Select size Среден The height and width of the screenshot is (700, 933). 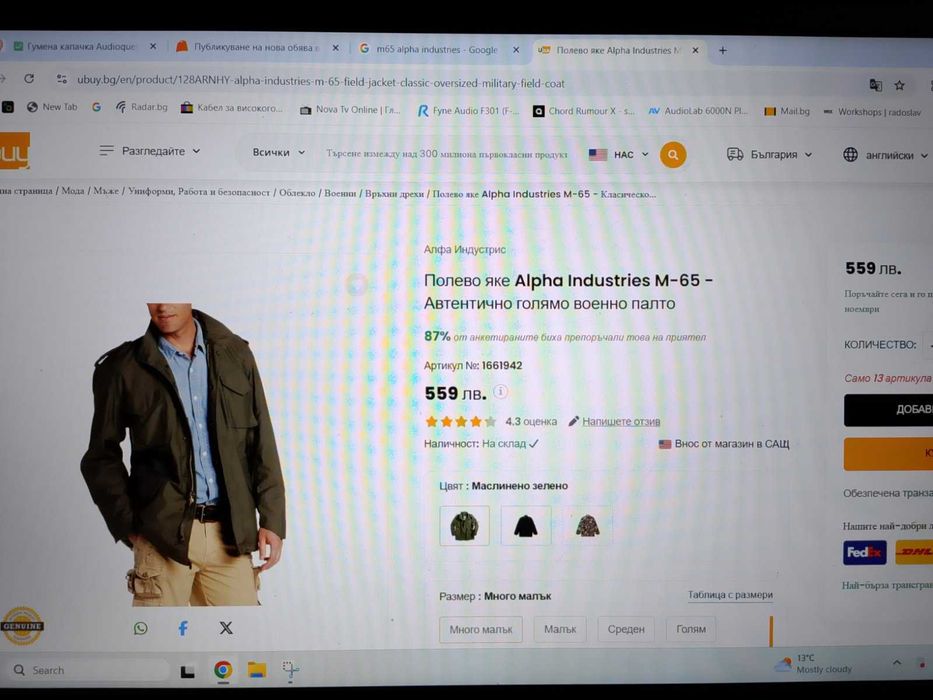pyautogui.click(x=626, y=629)
